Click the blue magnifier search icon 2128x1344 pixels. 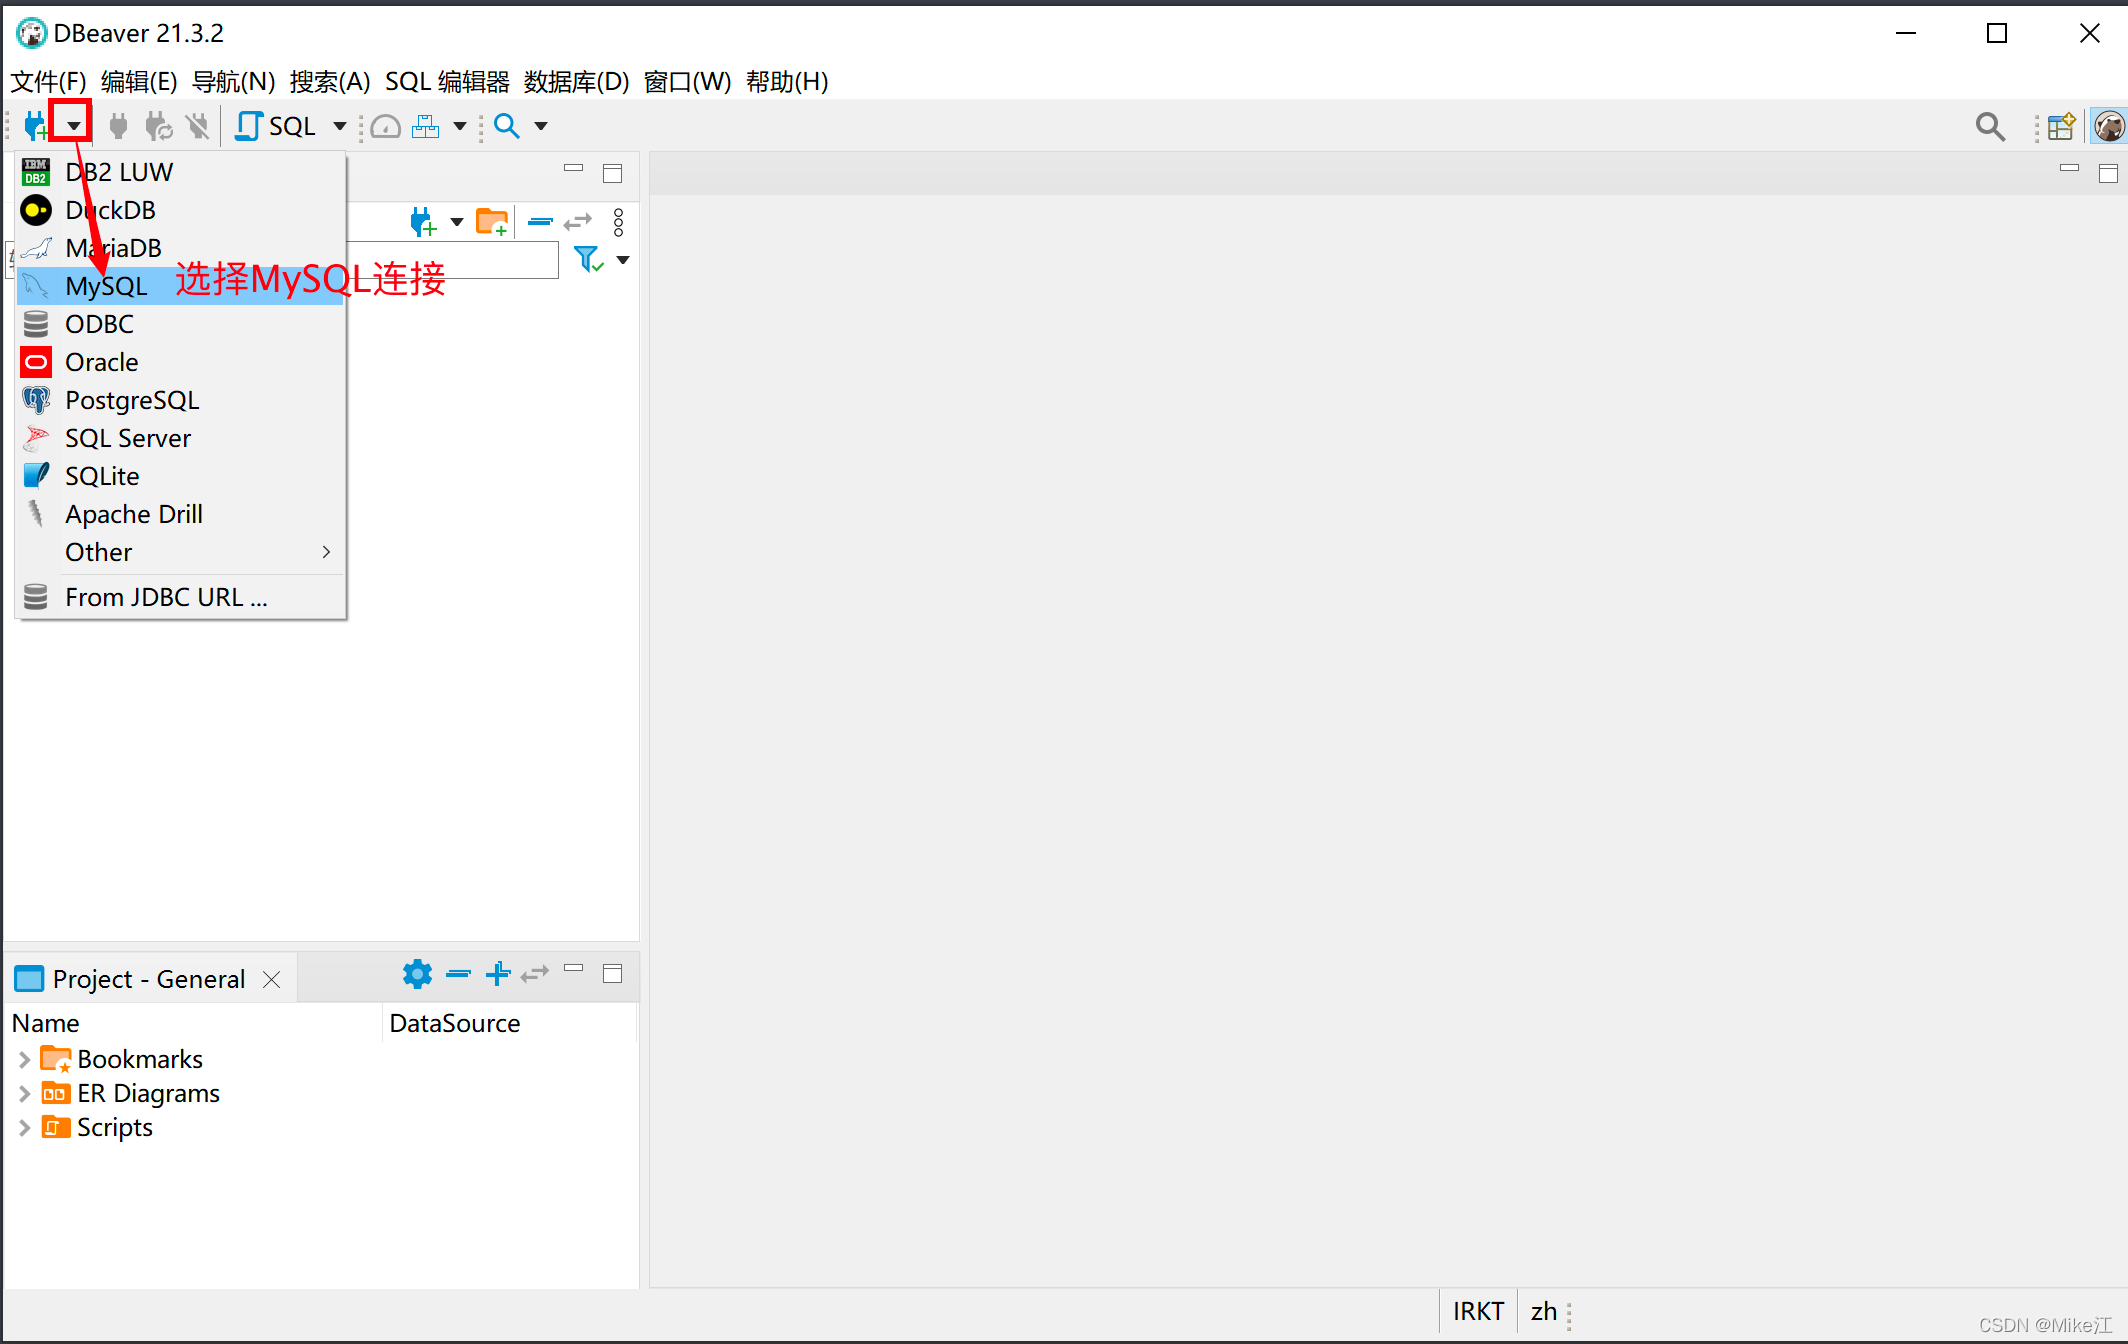tap(507, 126)
